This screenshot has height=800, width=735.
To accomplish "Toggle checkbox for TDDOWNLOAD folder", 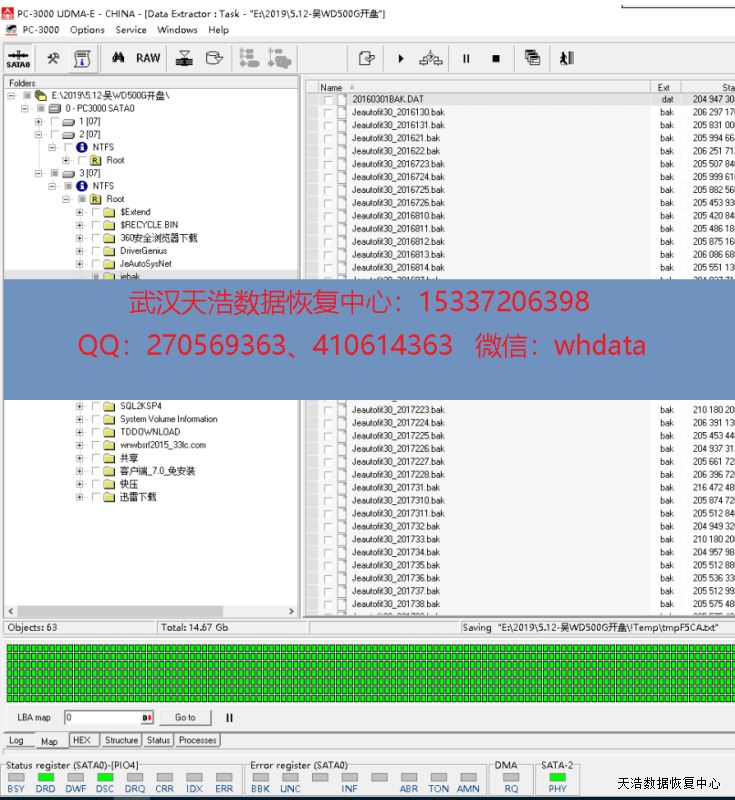I will pos(96,432).
